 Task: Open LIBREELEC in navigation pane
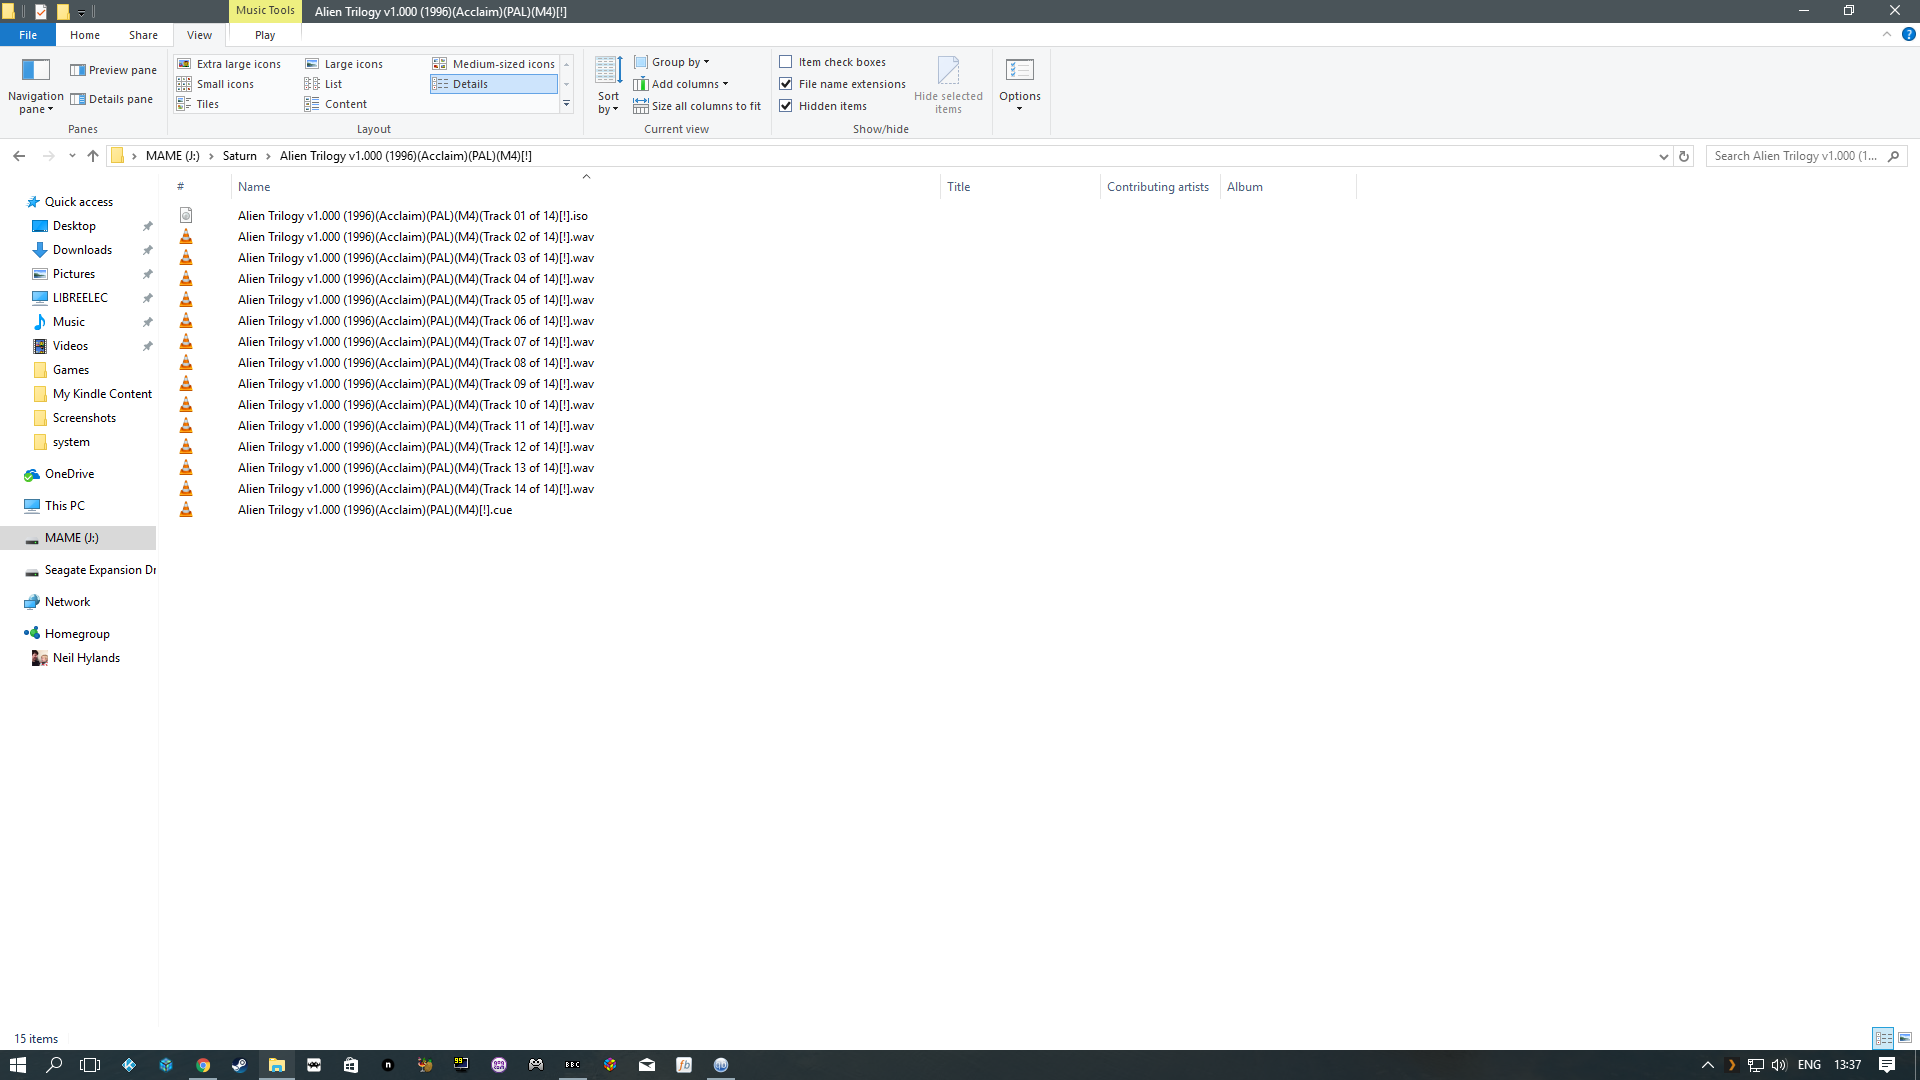pos(80,298)
